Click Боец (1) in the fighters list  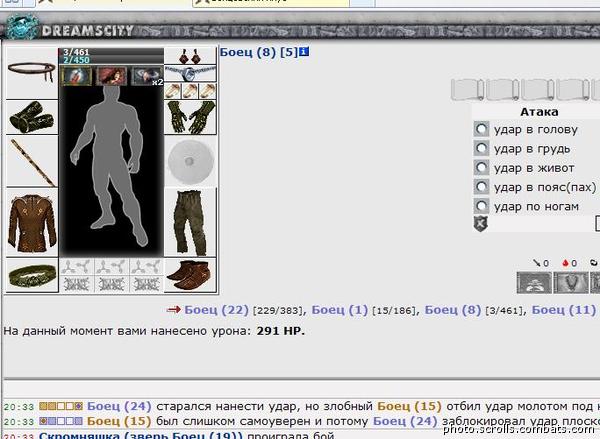click(340, 310)
